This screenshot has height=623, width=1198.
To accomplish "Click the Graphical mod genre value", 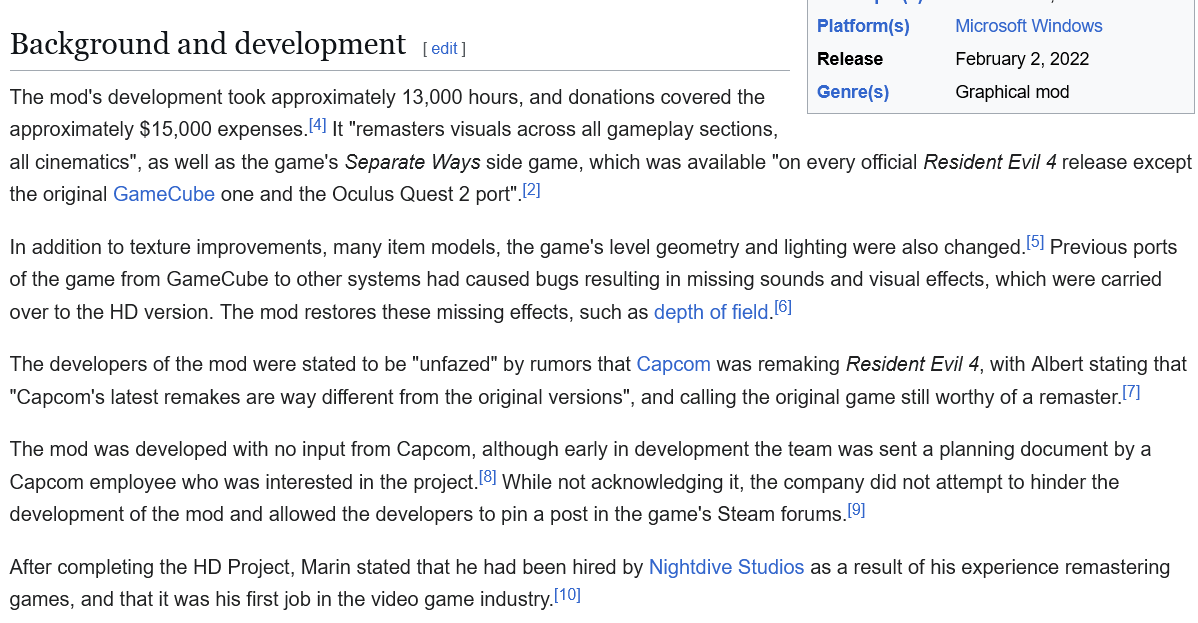I will click(1012, 92).
